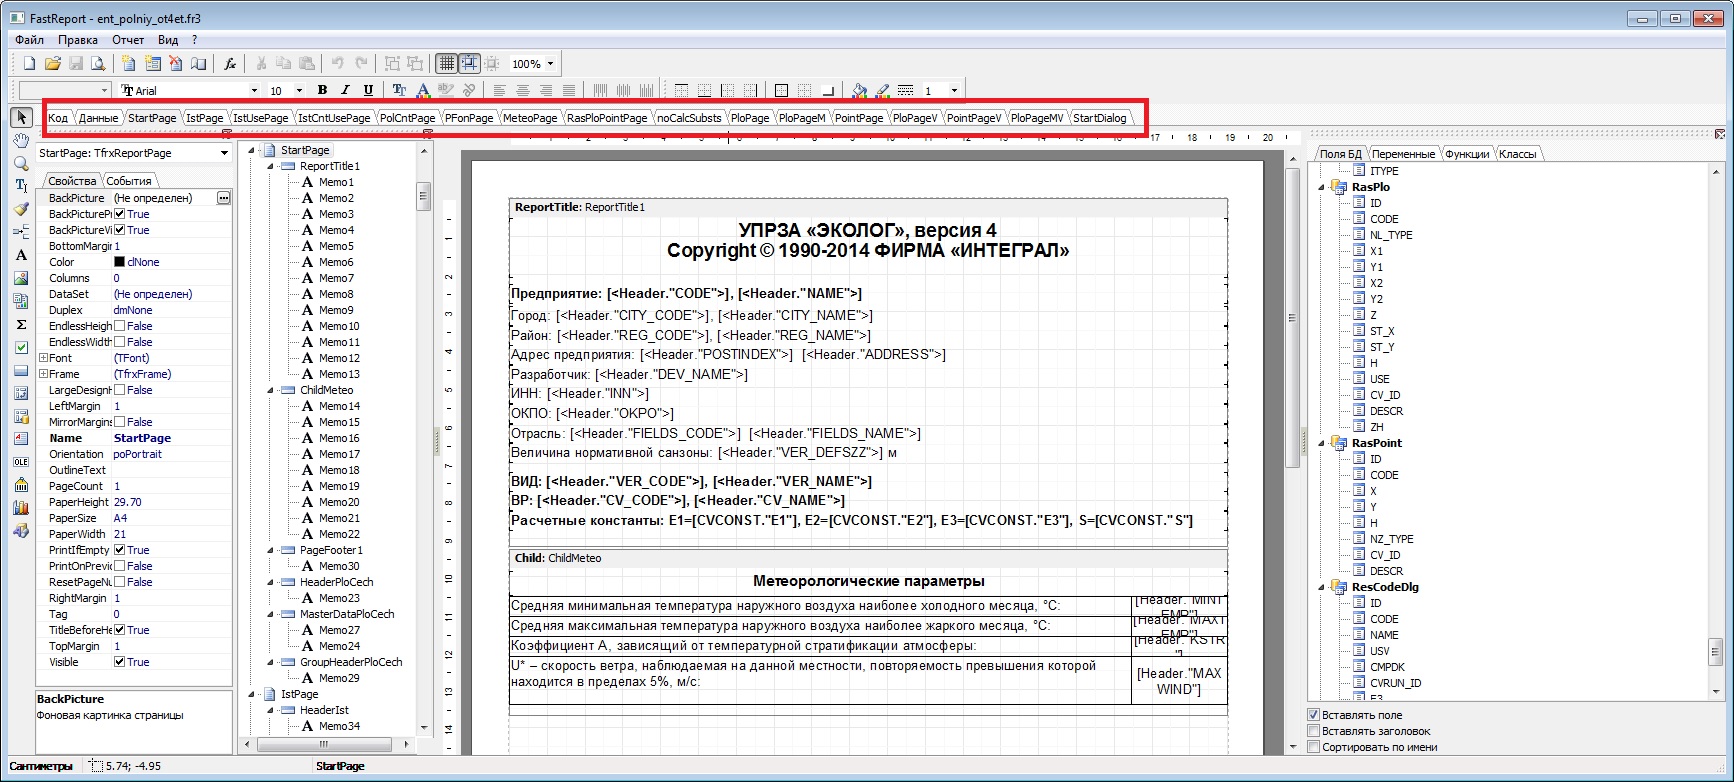Collapse the RasPlo dataset tree node
1734x782 pixels.
1322,187
